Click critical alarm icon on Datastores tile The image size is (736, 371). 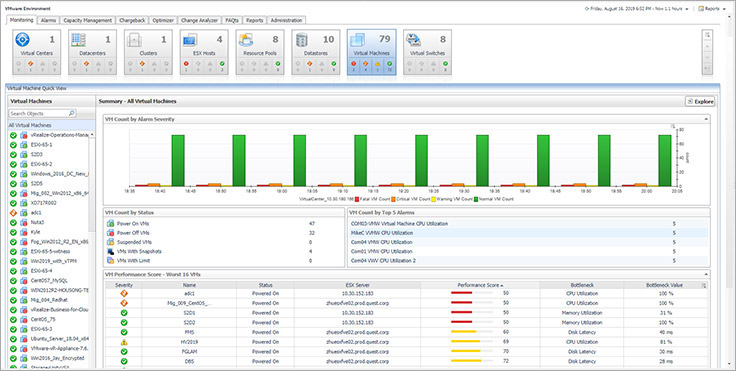(x=310, y=63)
